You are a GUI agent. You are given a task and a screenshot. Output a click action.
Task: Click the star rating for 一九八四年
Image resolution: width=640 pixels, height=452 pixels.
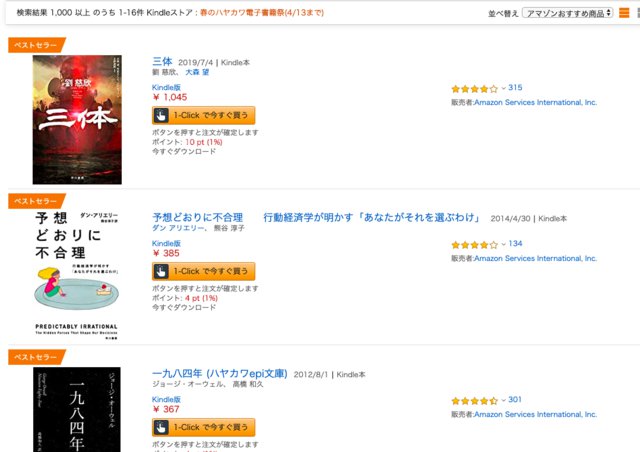474,400
